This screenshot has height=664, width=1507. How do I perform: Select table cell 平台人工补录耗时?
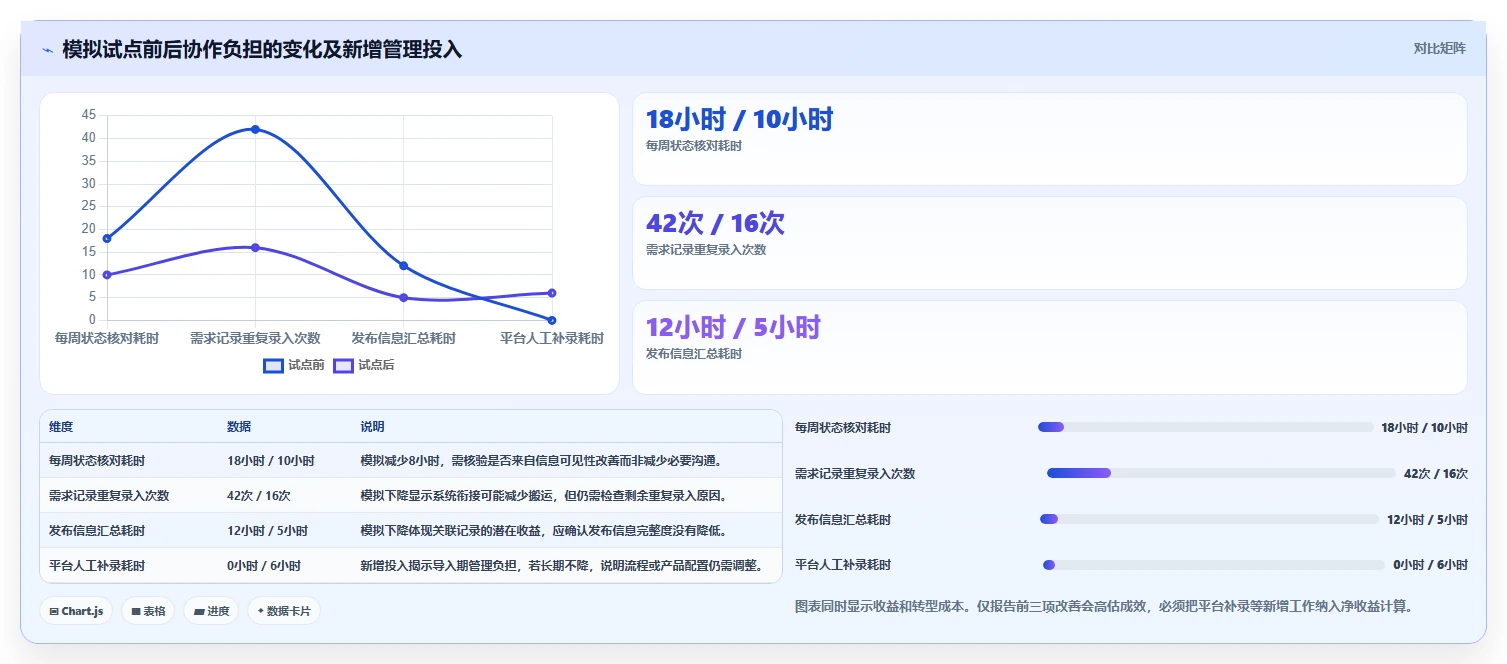click(x=97, y=566)
